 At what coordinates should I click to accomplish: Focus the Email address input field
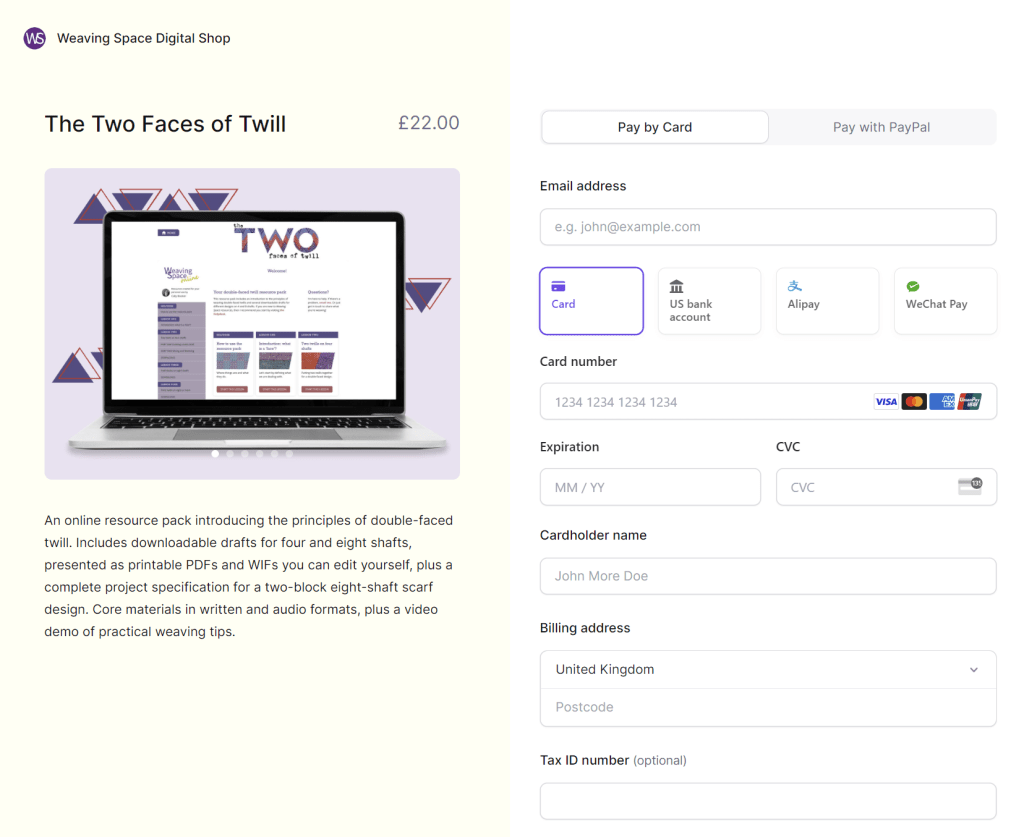click(x=767, y=227)
